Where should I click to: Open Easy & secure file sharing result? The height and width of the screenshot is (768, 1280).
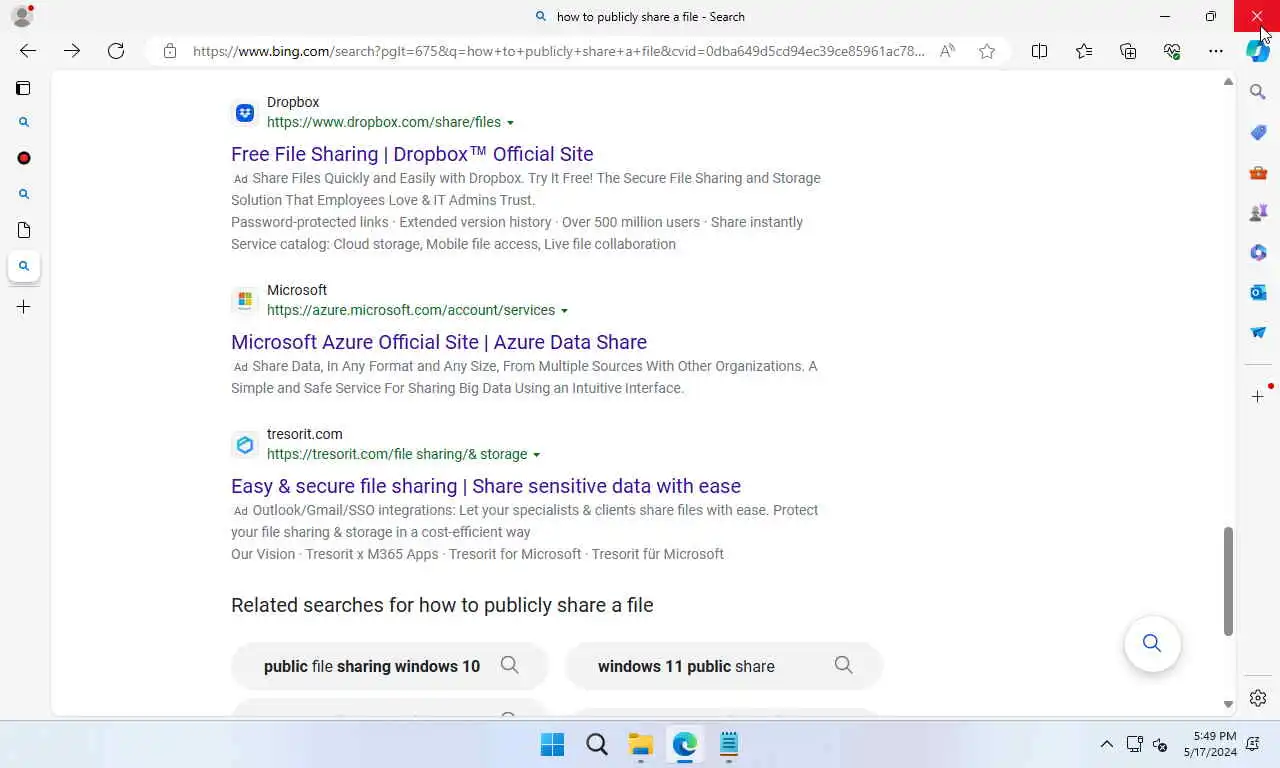click(x=486, y=486)
